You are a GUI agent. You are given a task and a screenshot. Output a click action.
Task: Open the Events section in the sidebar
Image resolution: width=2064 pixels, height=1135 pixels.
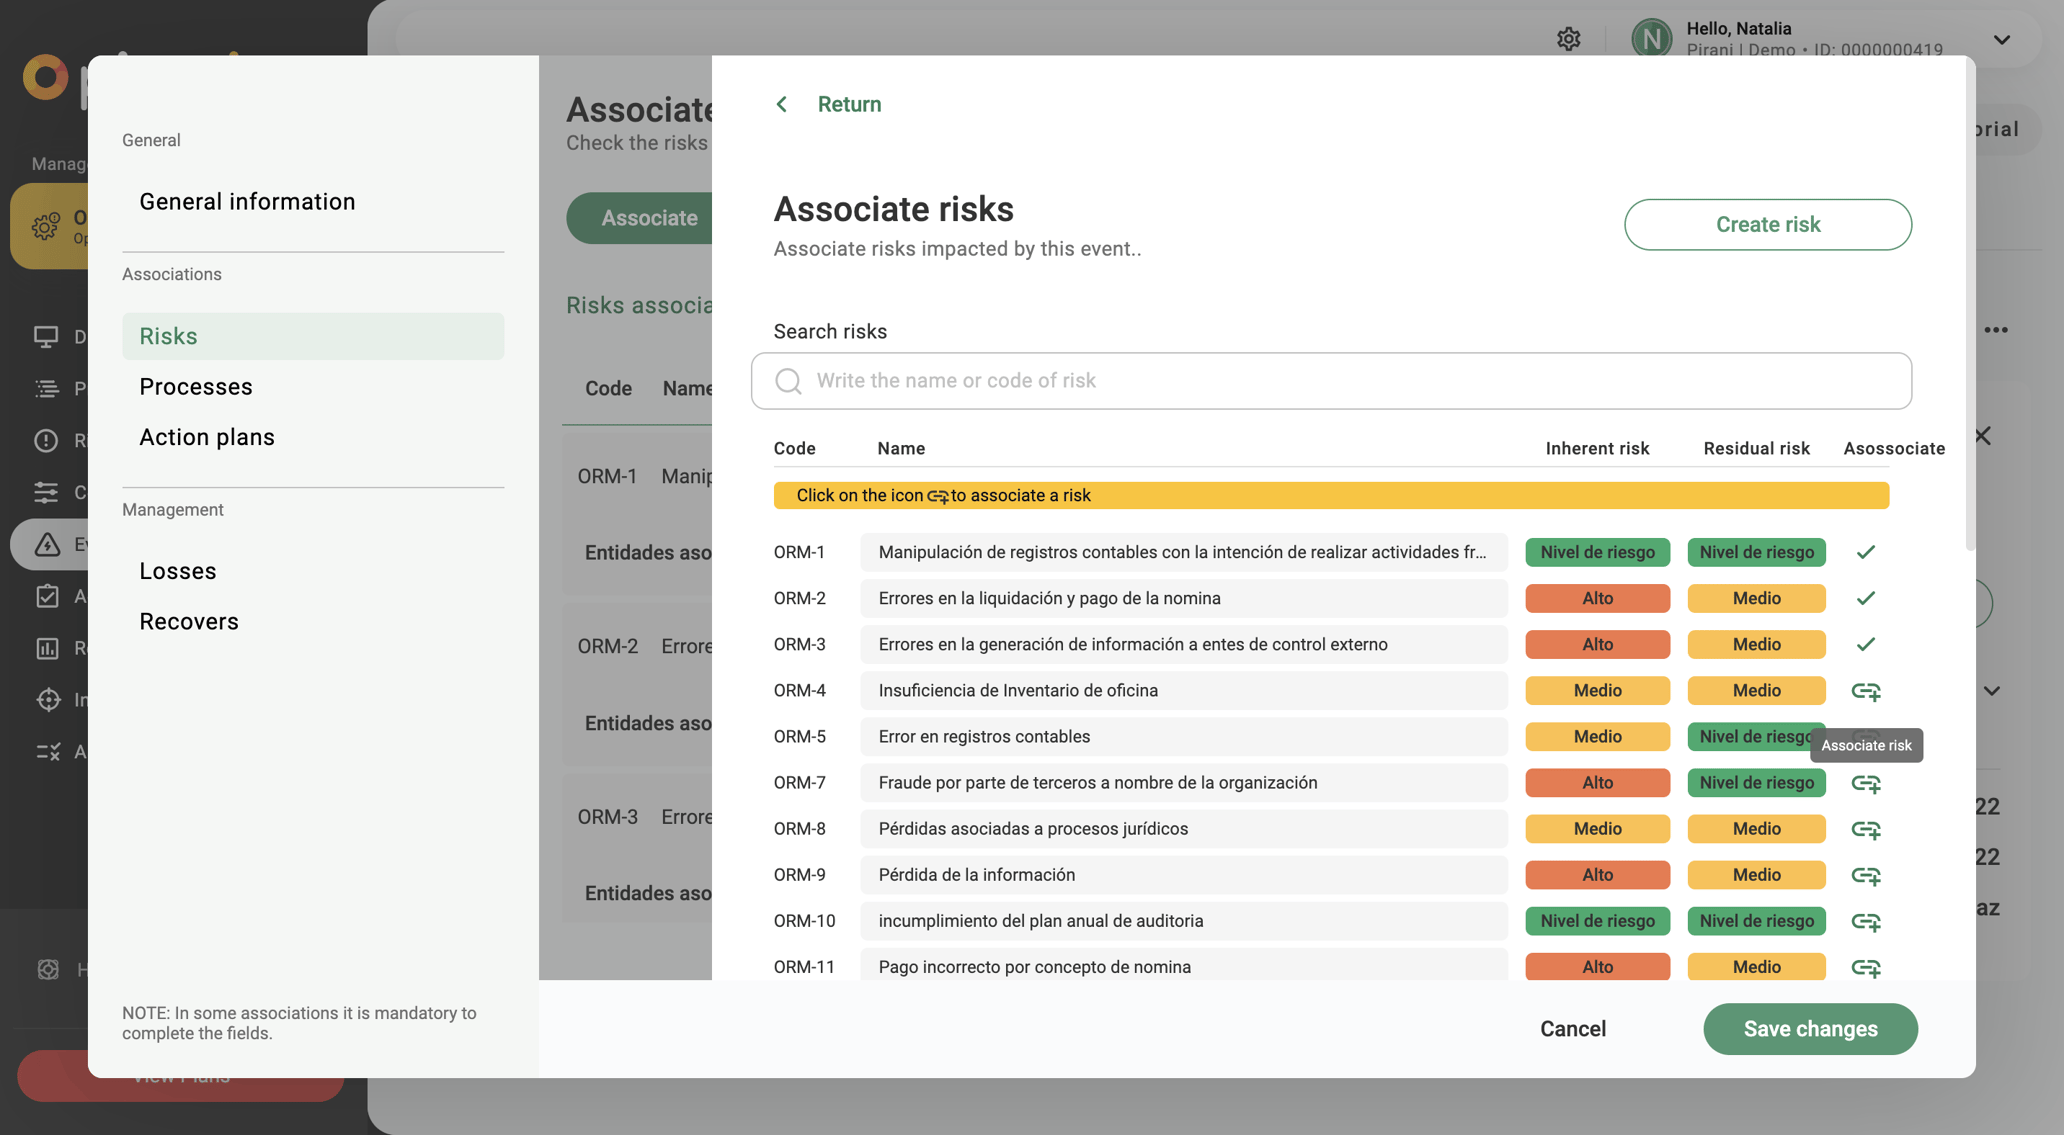pyautogui.click(x=47, y=544)
